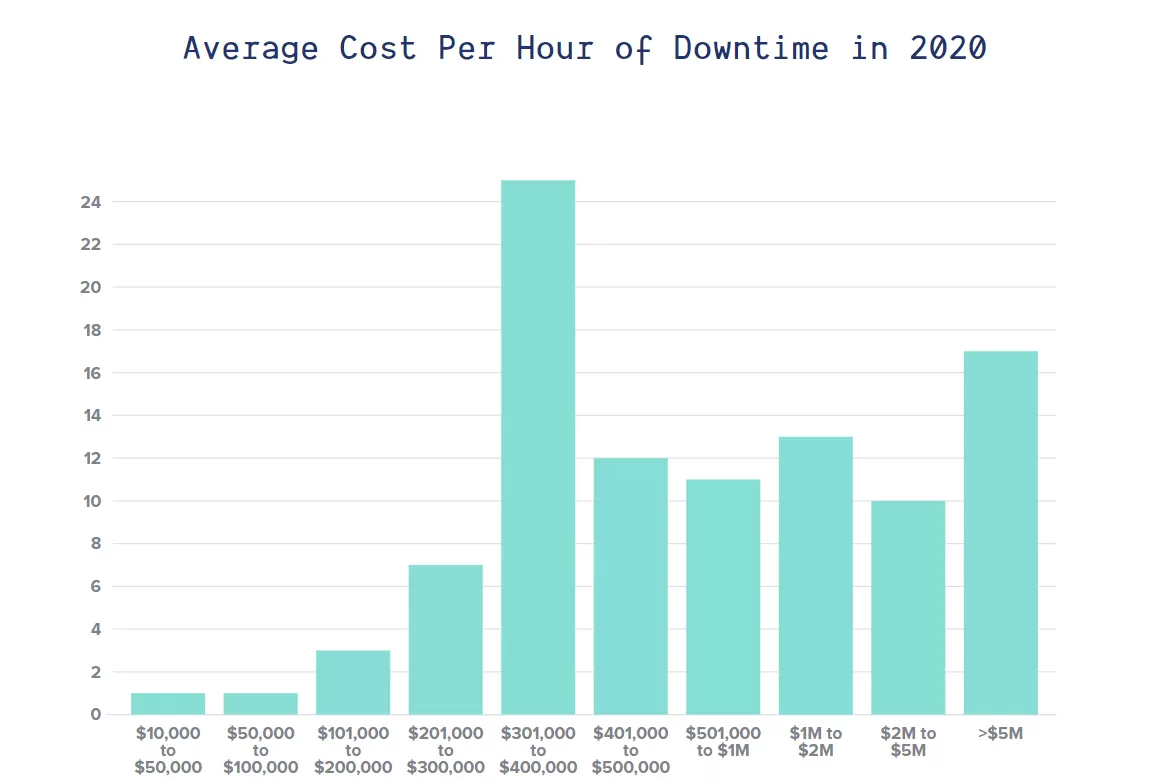Click the $50,000 to $100,000 bar
Image resolution: width=1171 pixels, height=781 pixels.
261,703
